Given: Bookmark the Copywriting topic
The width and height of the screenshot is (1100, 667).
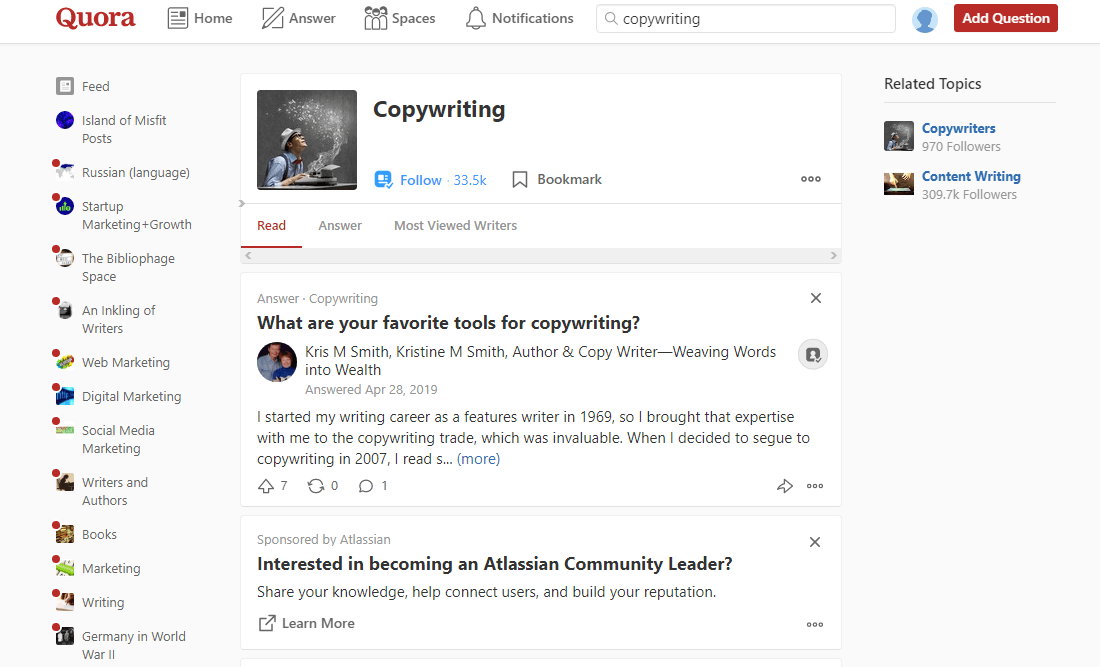Looking at the screenshot, I should tap(556, 180).
